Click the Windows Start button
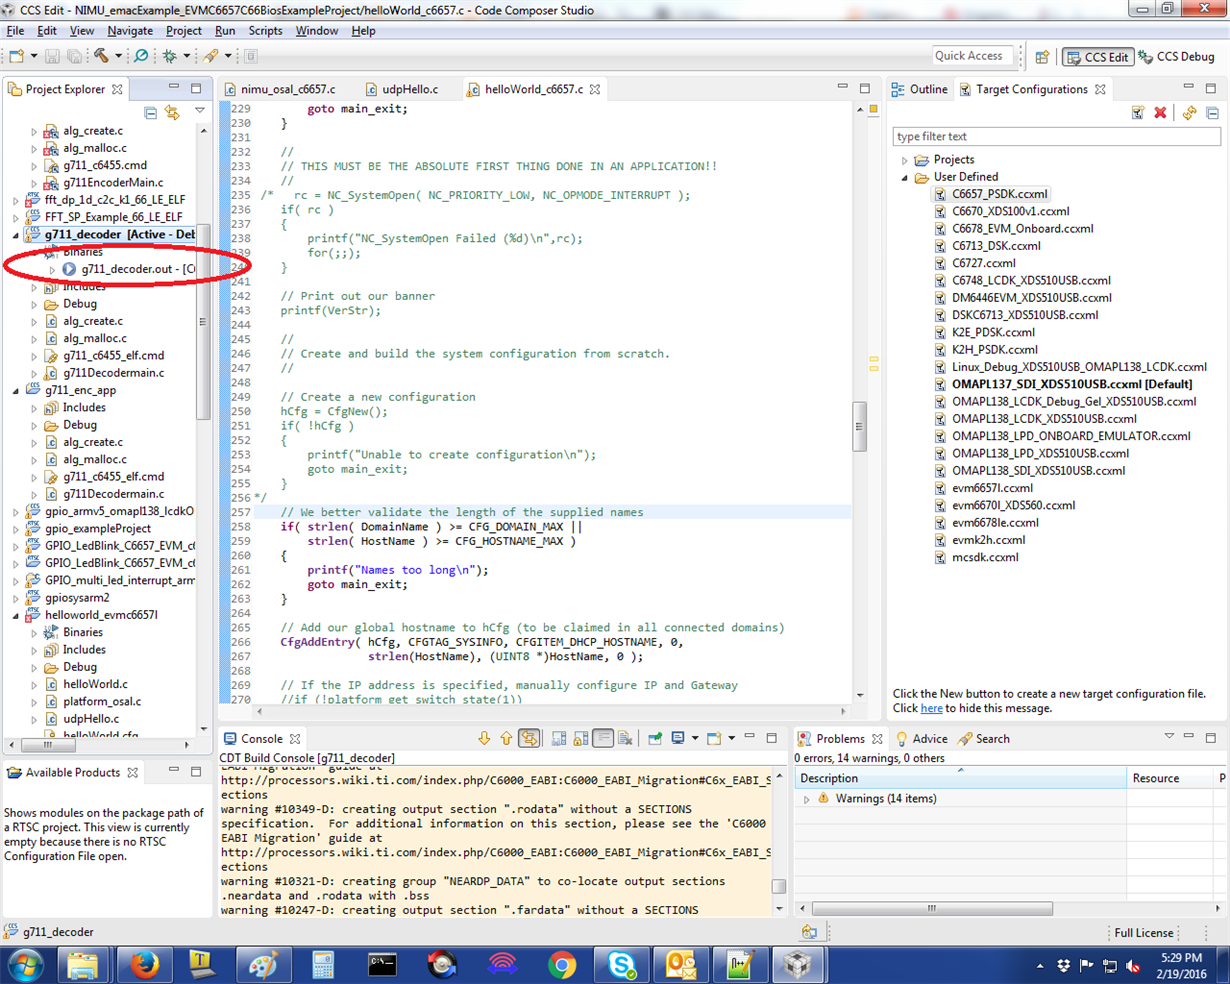Screen dimensions: 1230x984 pos(24,965)
